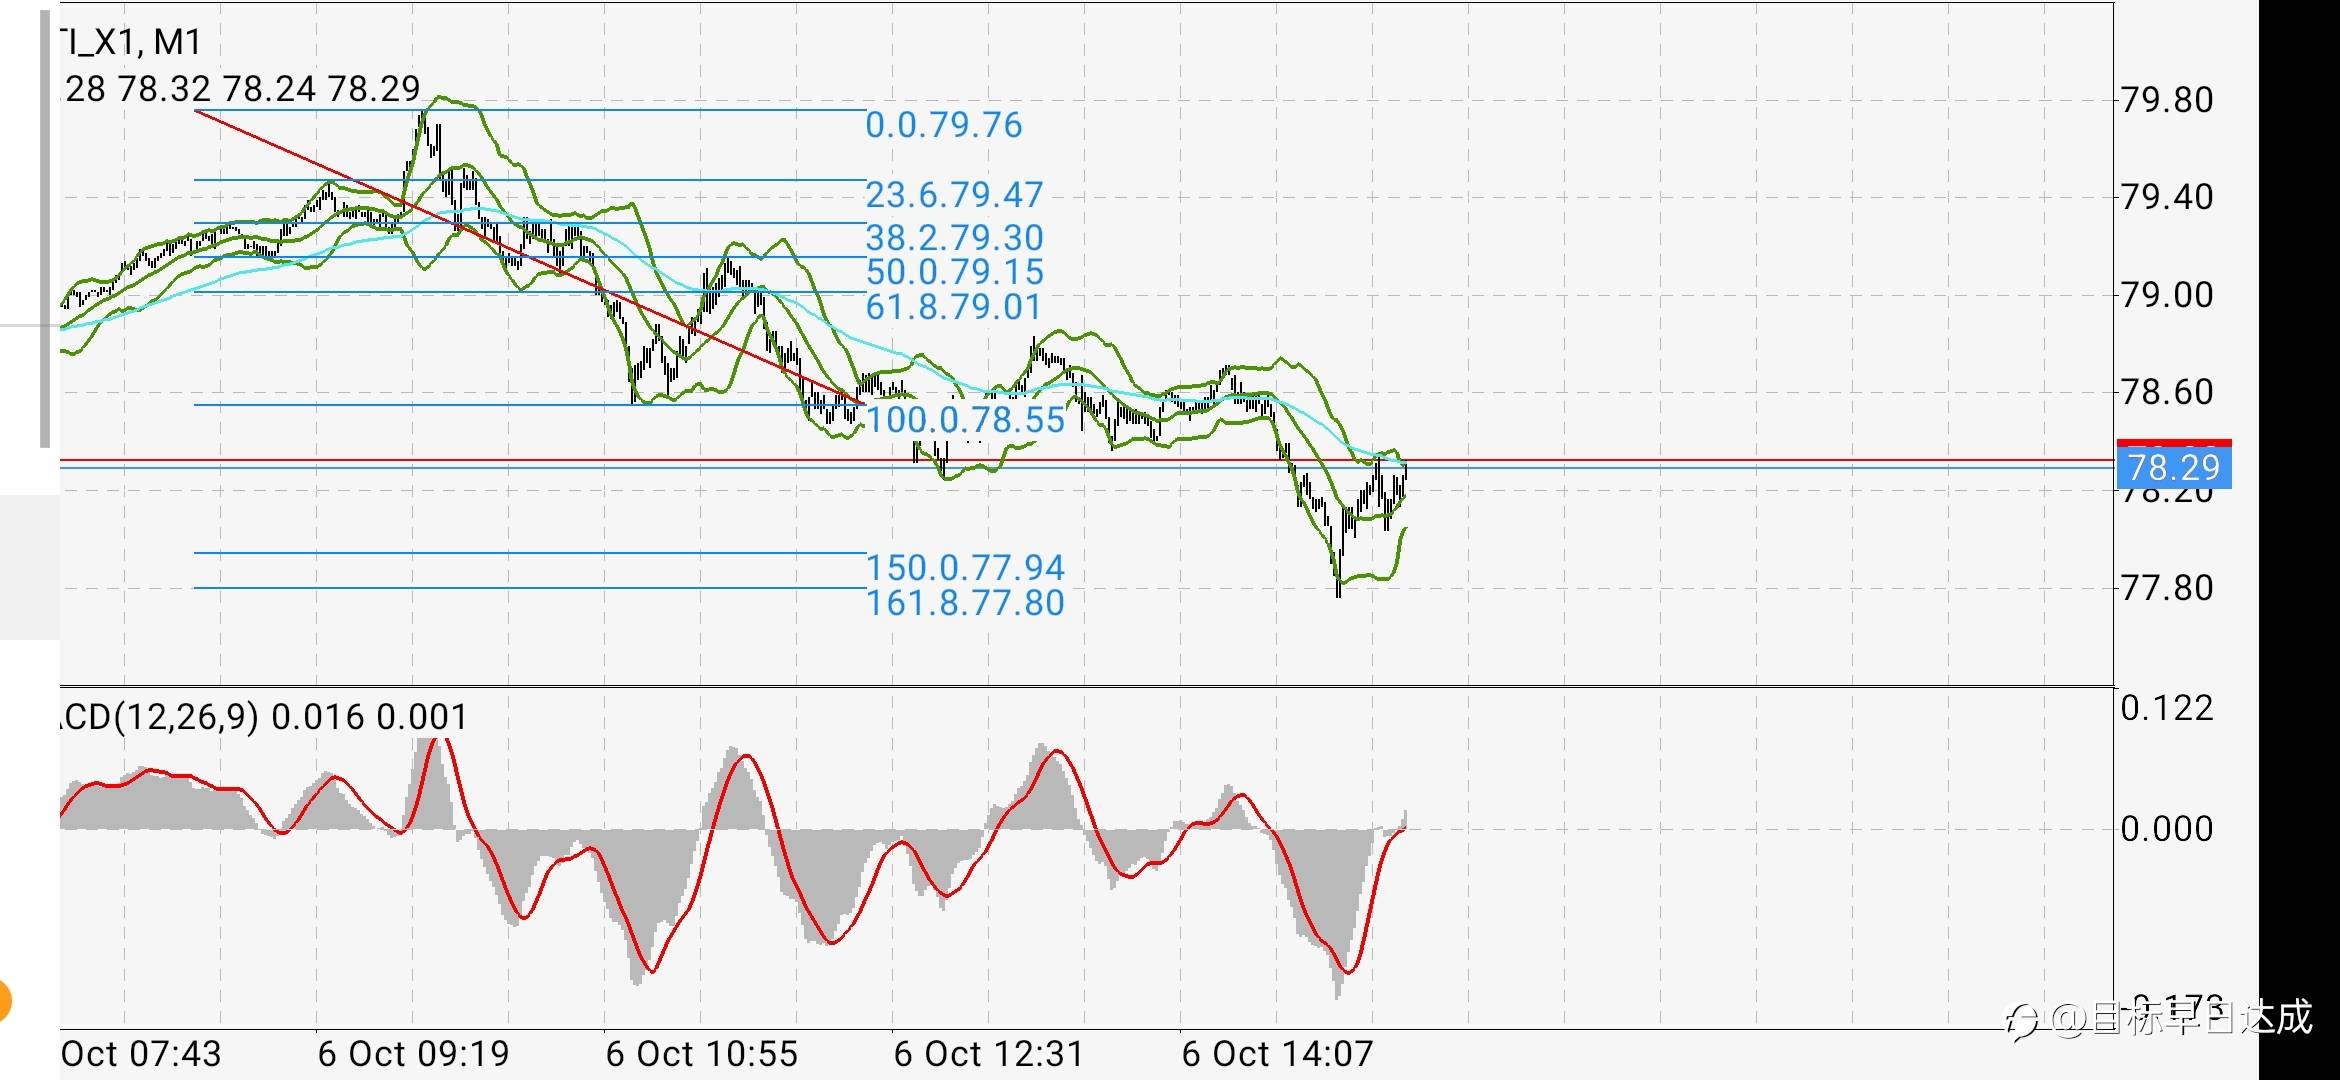Click the 79.40 price axis label
The image size is (2340, 1080).
[x=2167, y=197]
